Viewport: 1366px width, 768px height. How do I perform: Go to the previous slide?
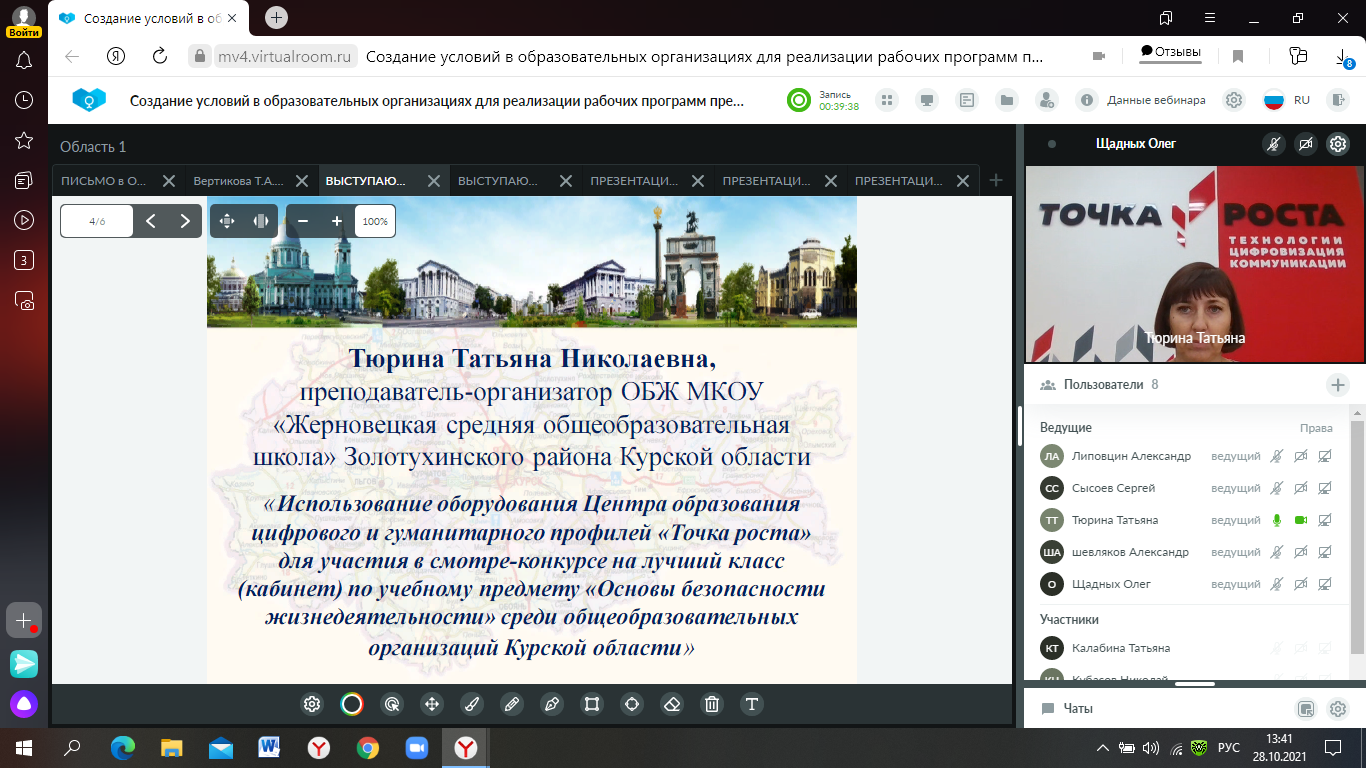click(x=150, y=221)
